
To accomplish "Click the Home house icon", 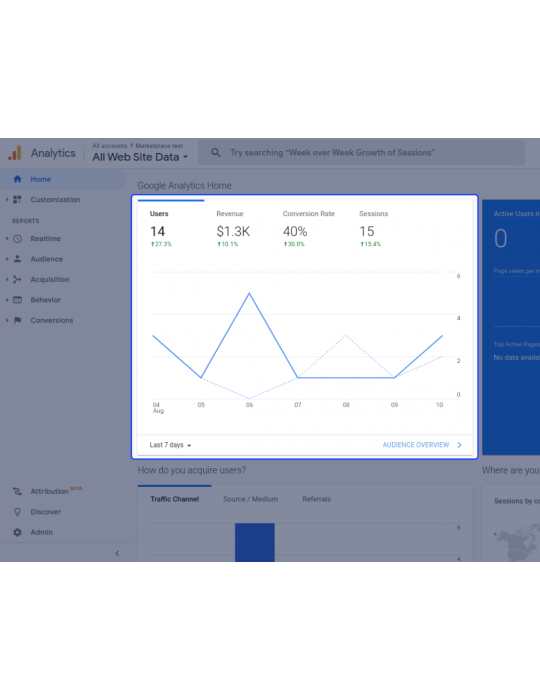I will tap(17, 179).
